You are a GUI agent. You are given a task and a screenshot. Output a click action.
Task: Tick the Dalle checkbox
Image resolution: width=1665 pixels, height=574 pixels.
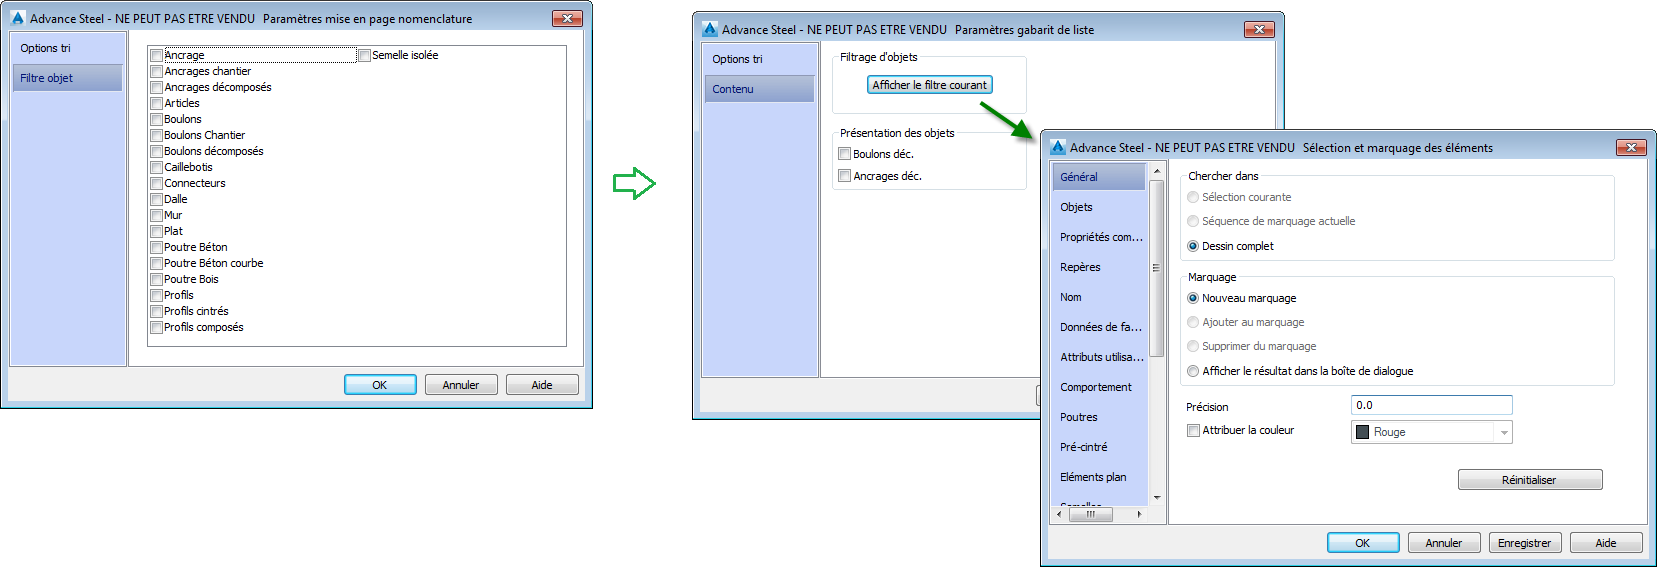click(156, 200)
